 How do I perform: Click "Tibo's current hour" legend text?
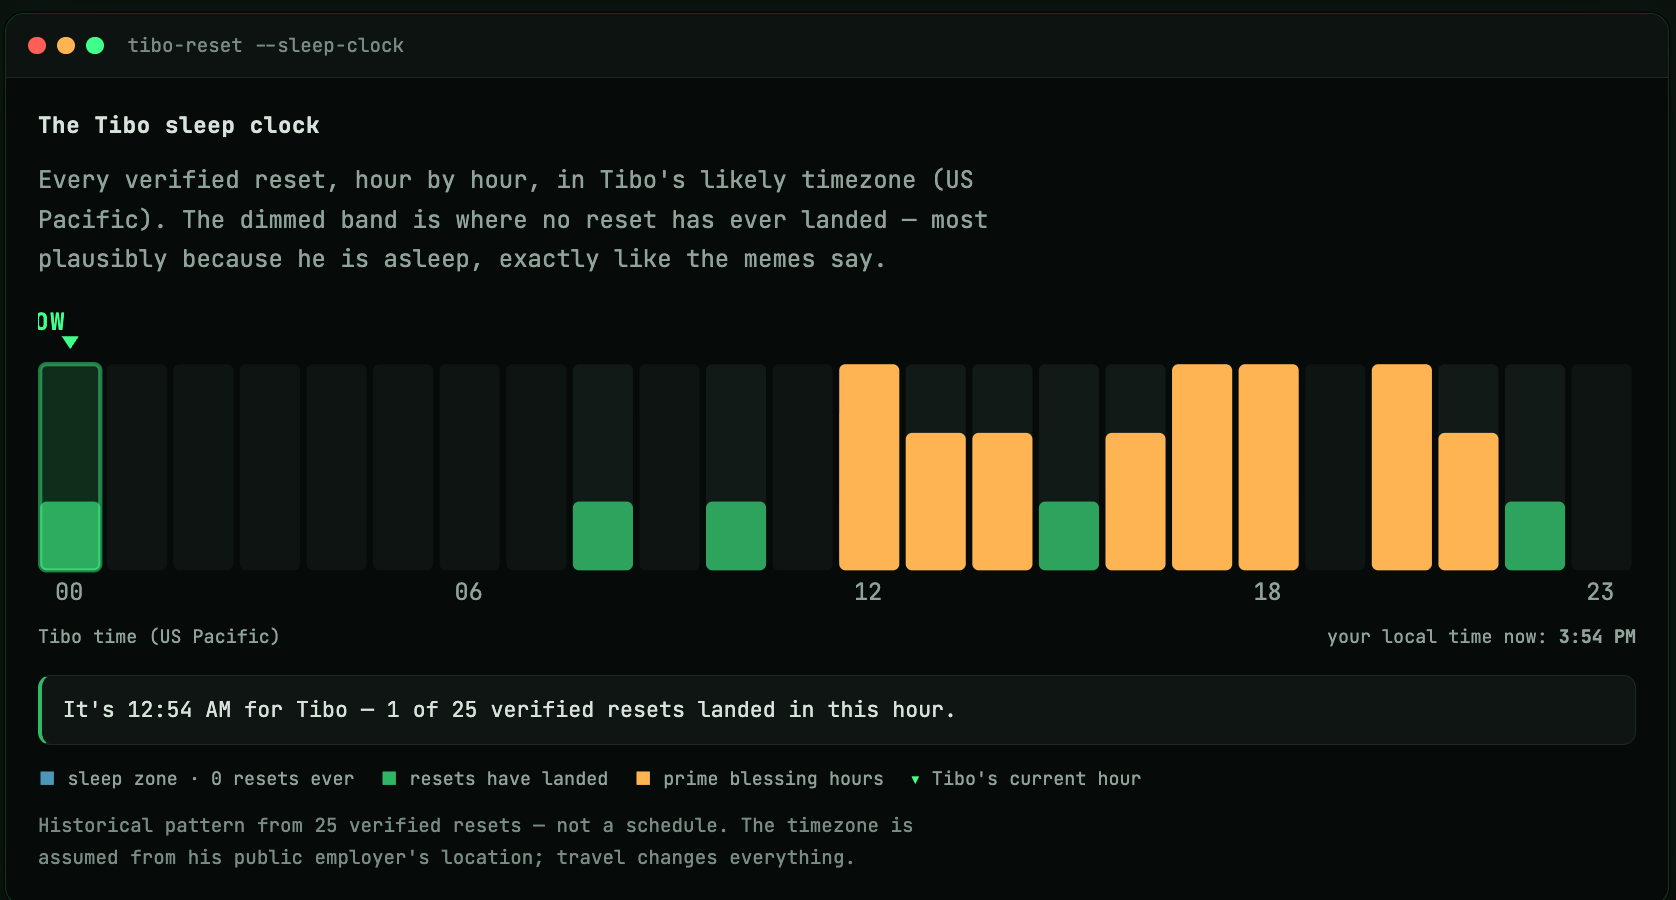(1036, 778)
